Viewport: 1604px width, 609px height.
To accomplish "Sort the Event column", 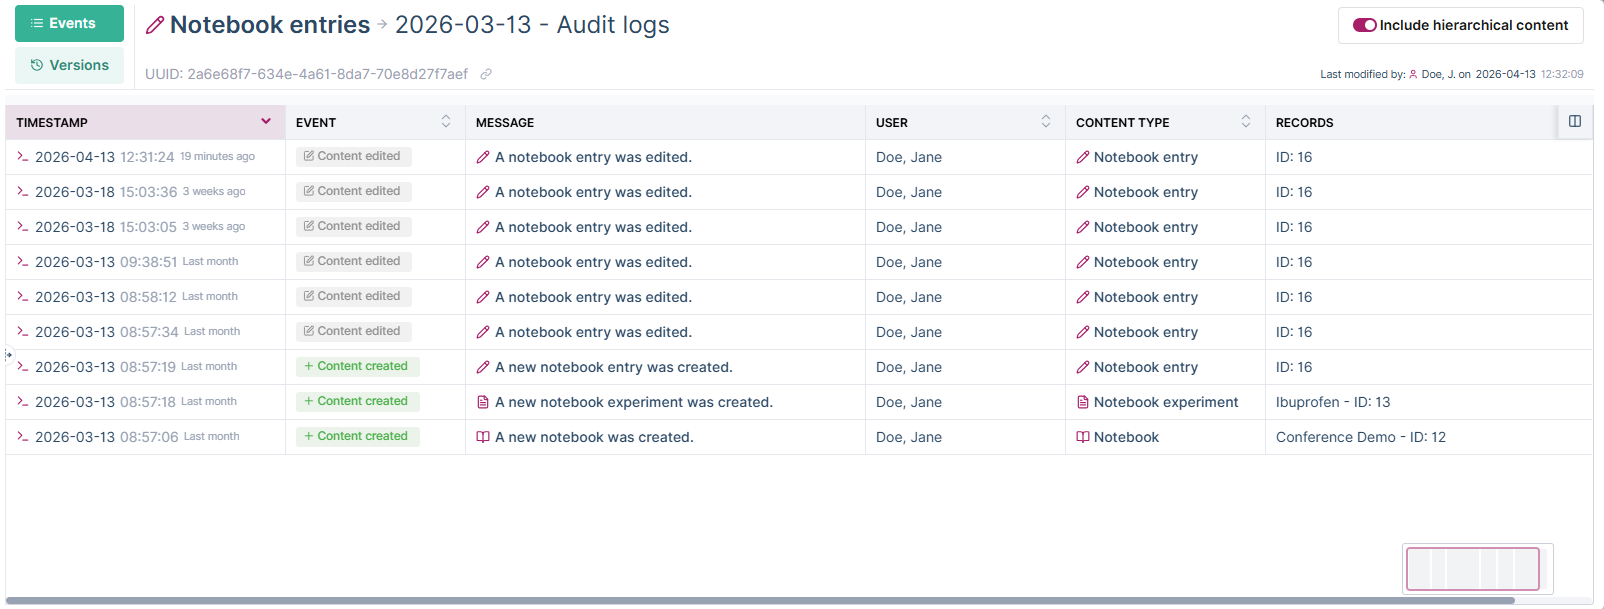I will (x=446, y=122).
